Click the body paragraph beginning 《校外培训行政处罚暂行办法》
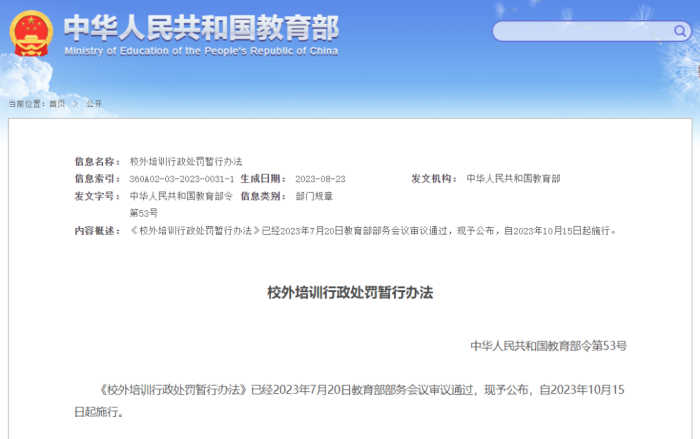 pyautogui.click(x=350, y=401)
